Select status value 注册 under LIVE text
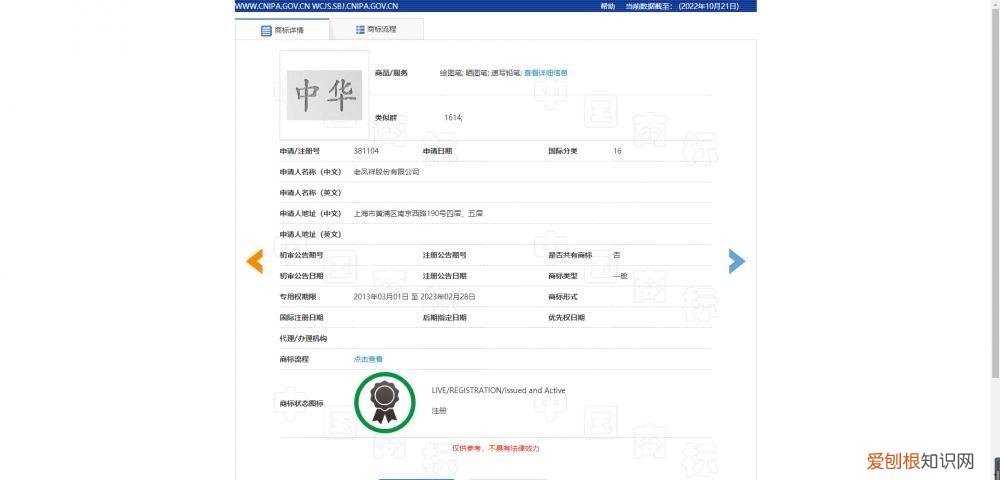The height and width of the screenshot is (480, 1000). point(439,411)
